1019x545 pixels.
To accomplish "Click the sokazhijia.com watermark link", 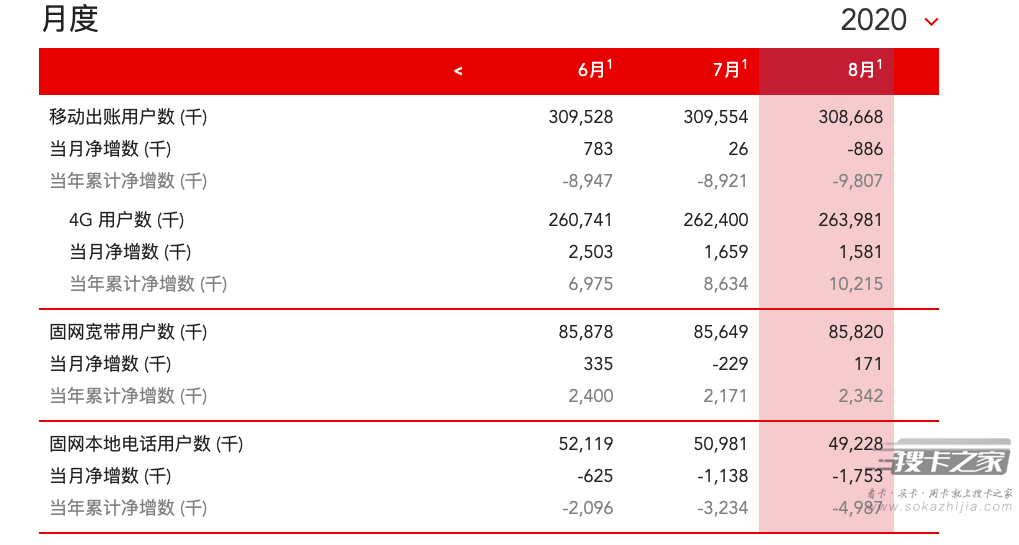I will click(x=946, y=507).
